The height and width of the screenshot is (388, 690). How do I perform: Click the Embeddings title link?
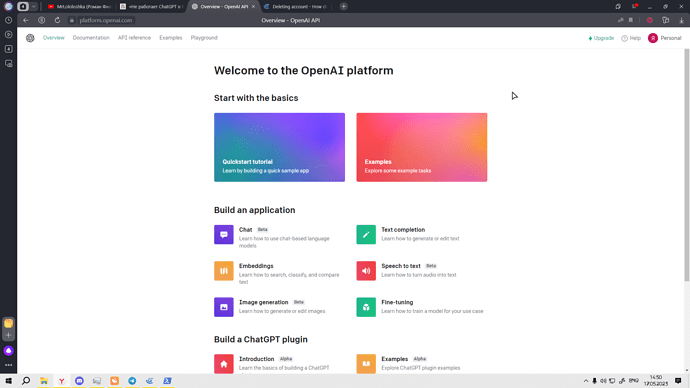click(256, 266)
